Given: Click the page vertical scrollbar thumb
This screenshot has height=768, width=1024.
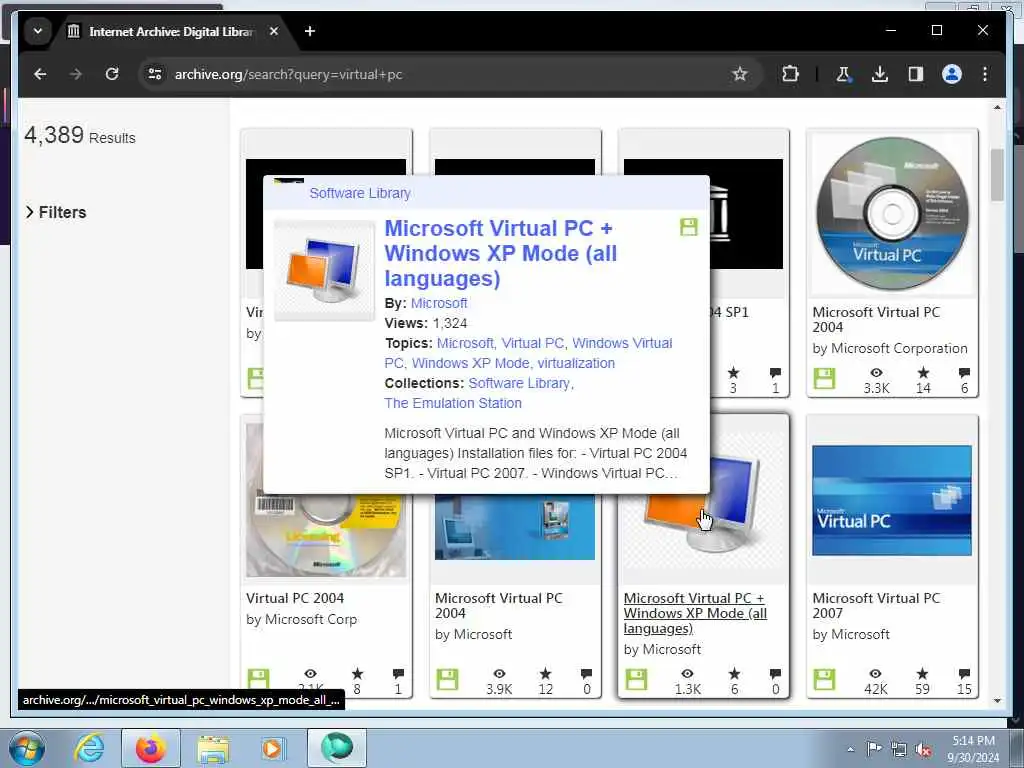Looking at the screenshot, I should pyautogui.click(x=997, y=175).
